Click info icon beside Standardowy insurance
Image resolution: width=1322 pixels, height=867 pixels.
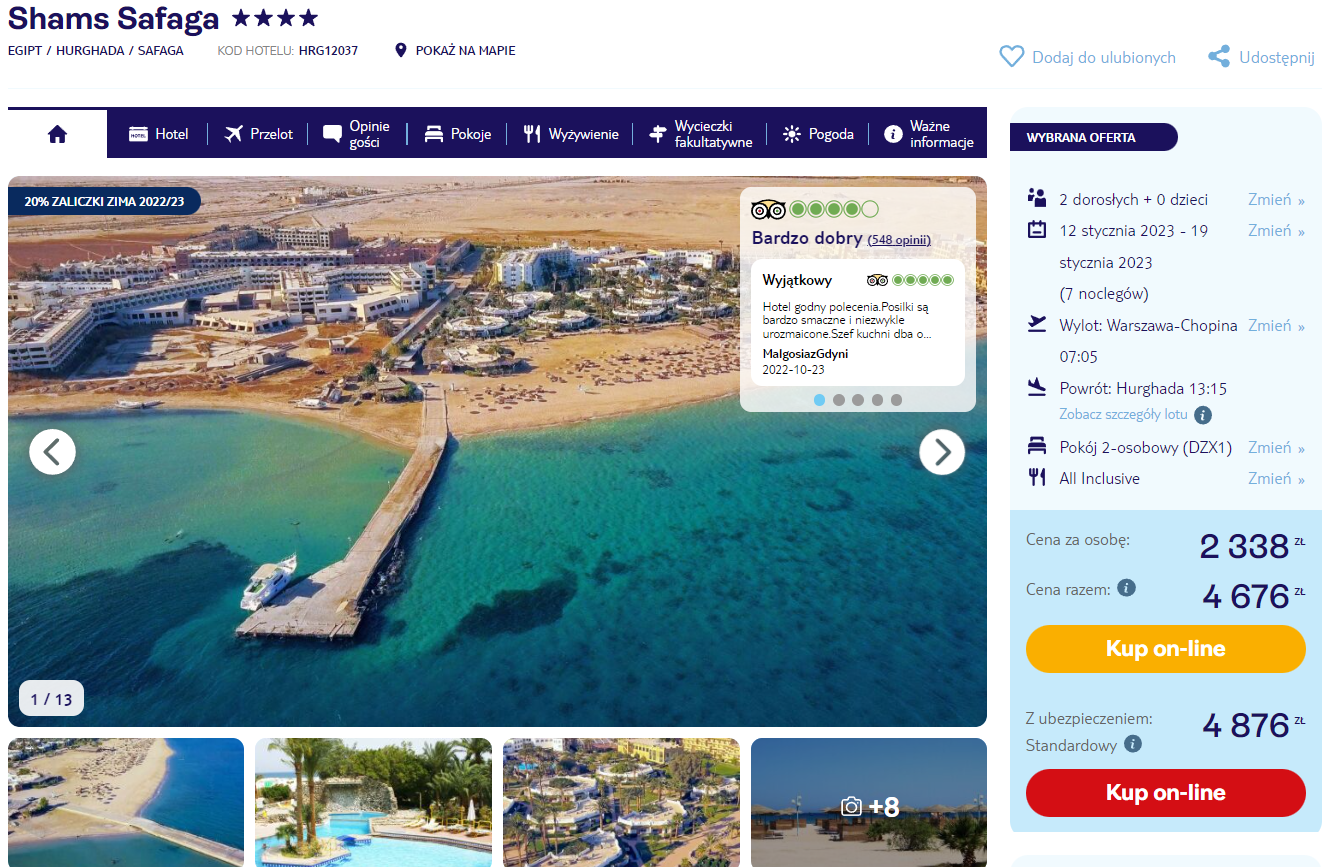coord(1132,744)
